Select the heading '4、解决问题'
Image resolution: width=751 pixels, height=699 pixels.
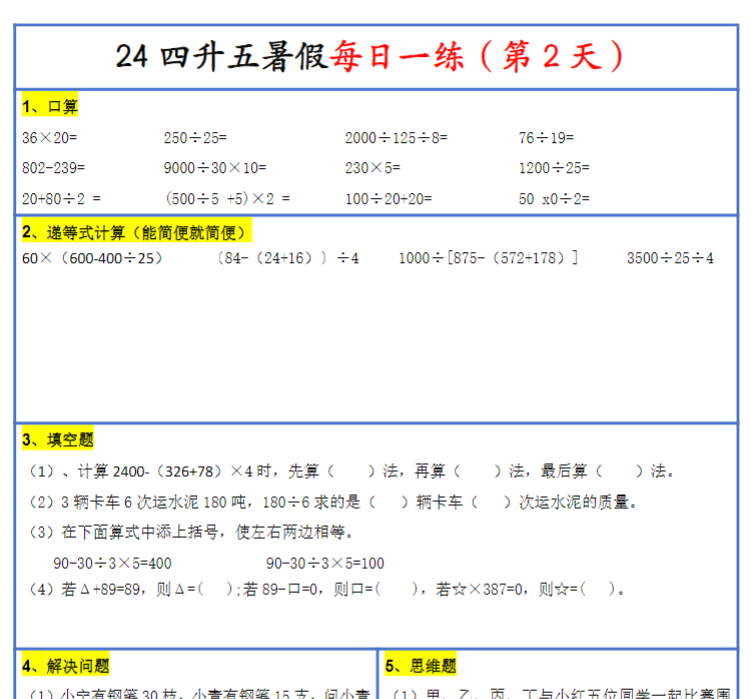tap(66, 665)
